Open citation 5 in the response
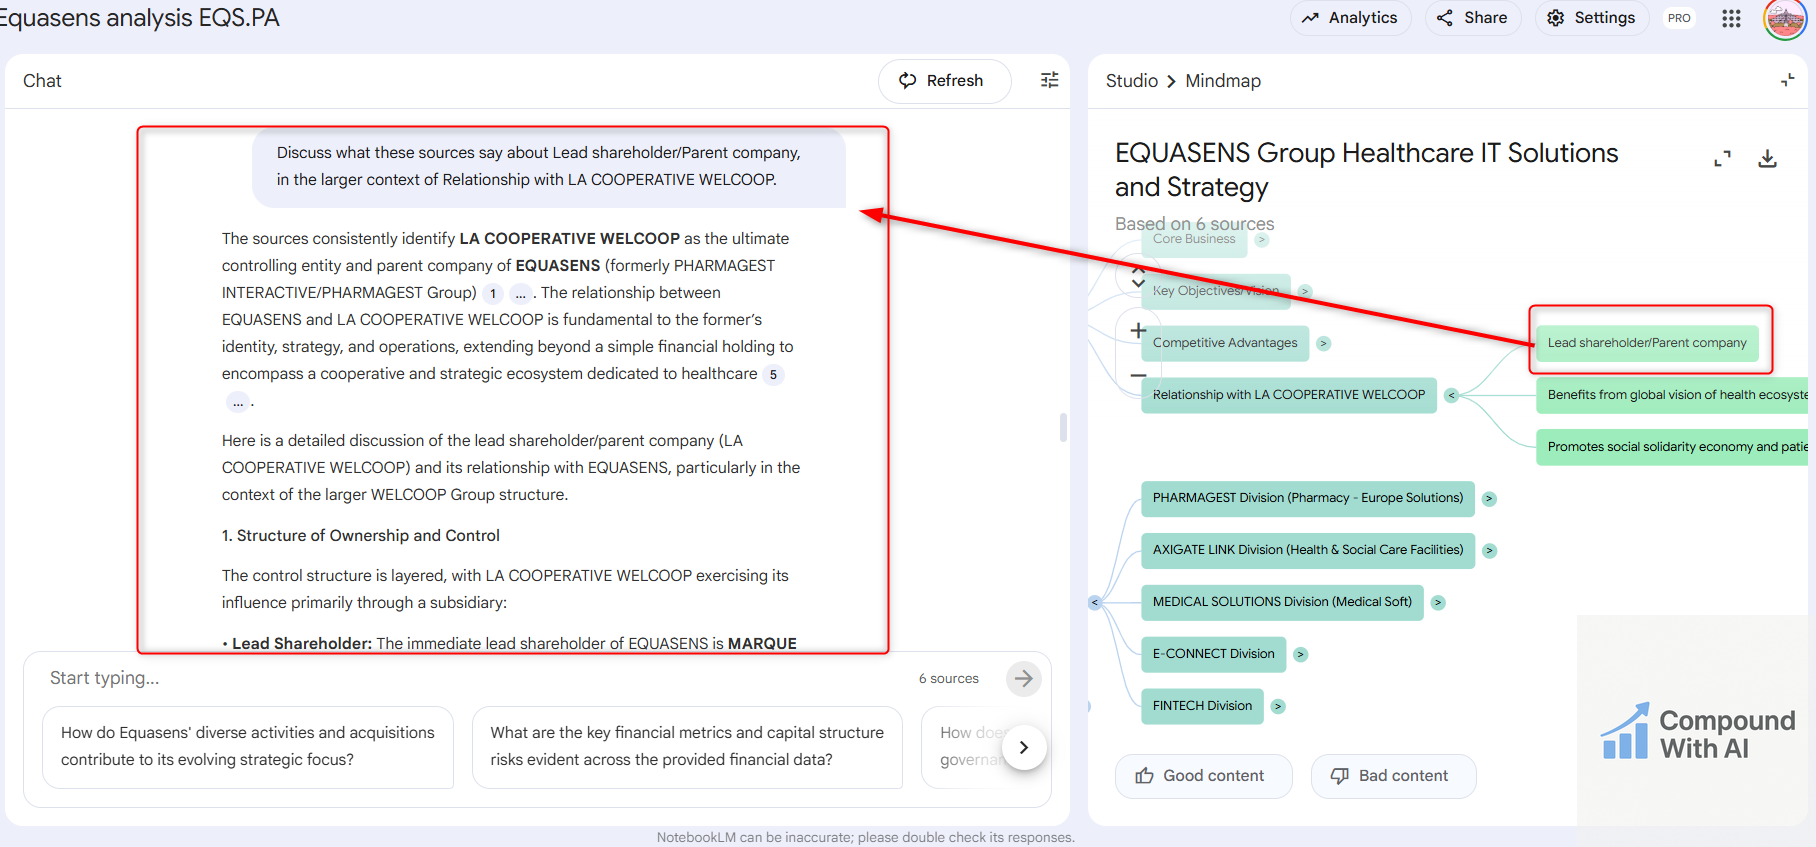 coord(773,375)
